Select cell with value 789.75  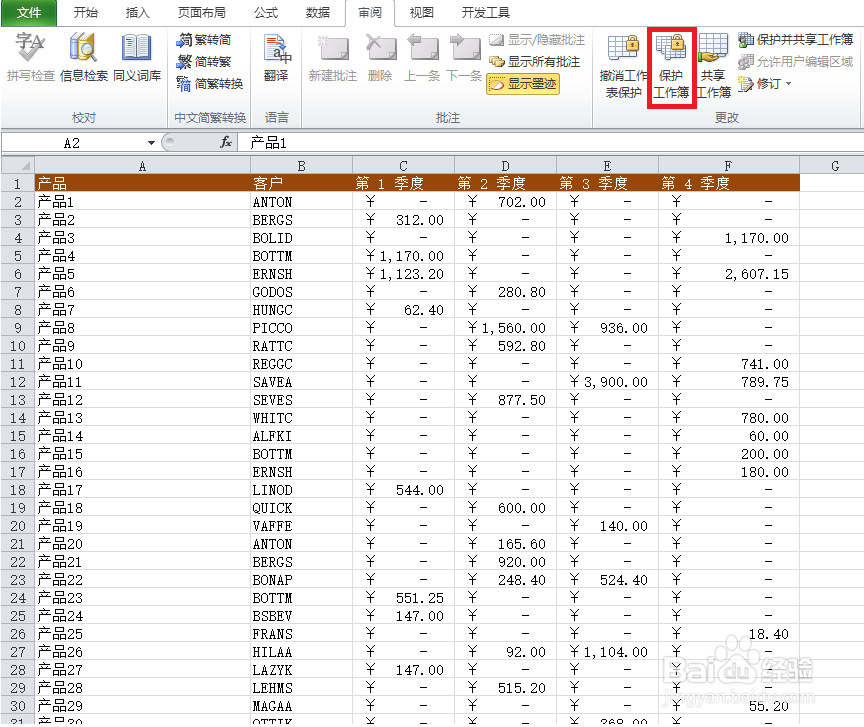pos(728,382)
